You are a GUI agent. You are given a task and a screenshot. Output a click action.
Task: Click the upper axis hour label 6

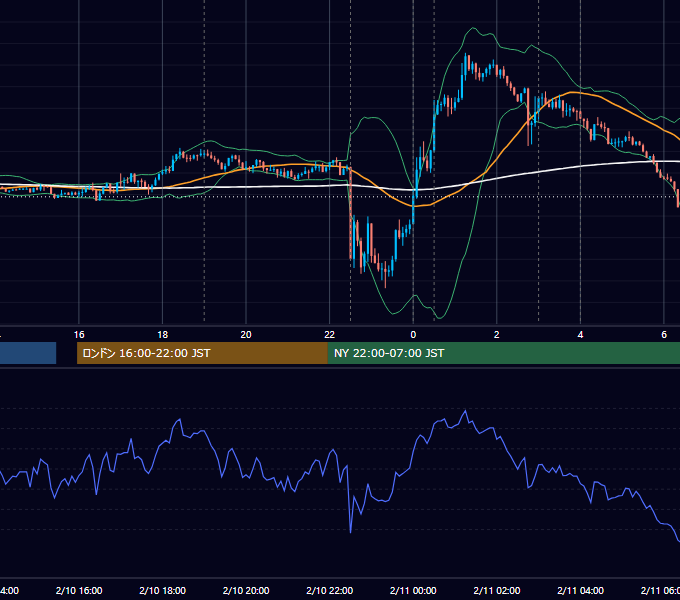[x=664, y=335]
